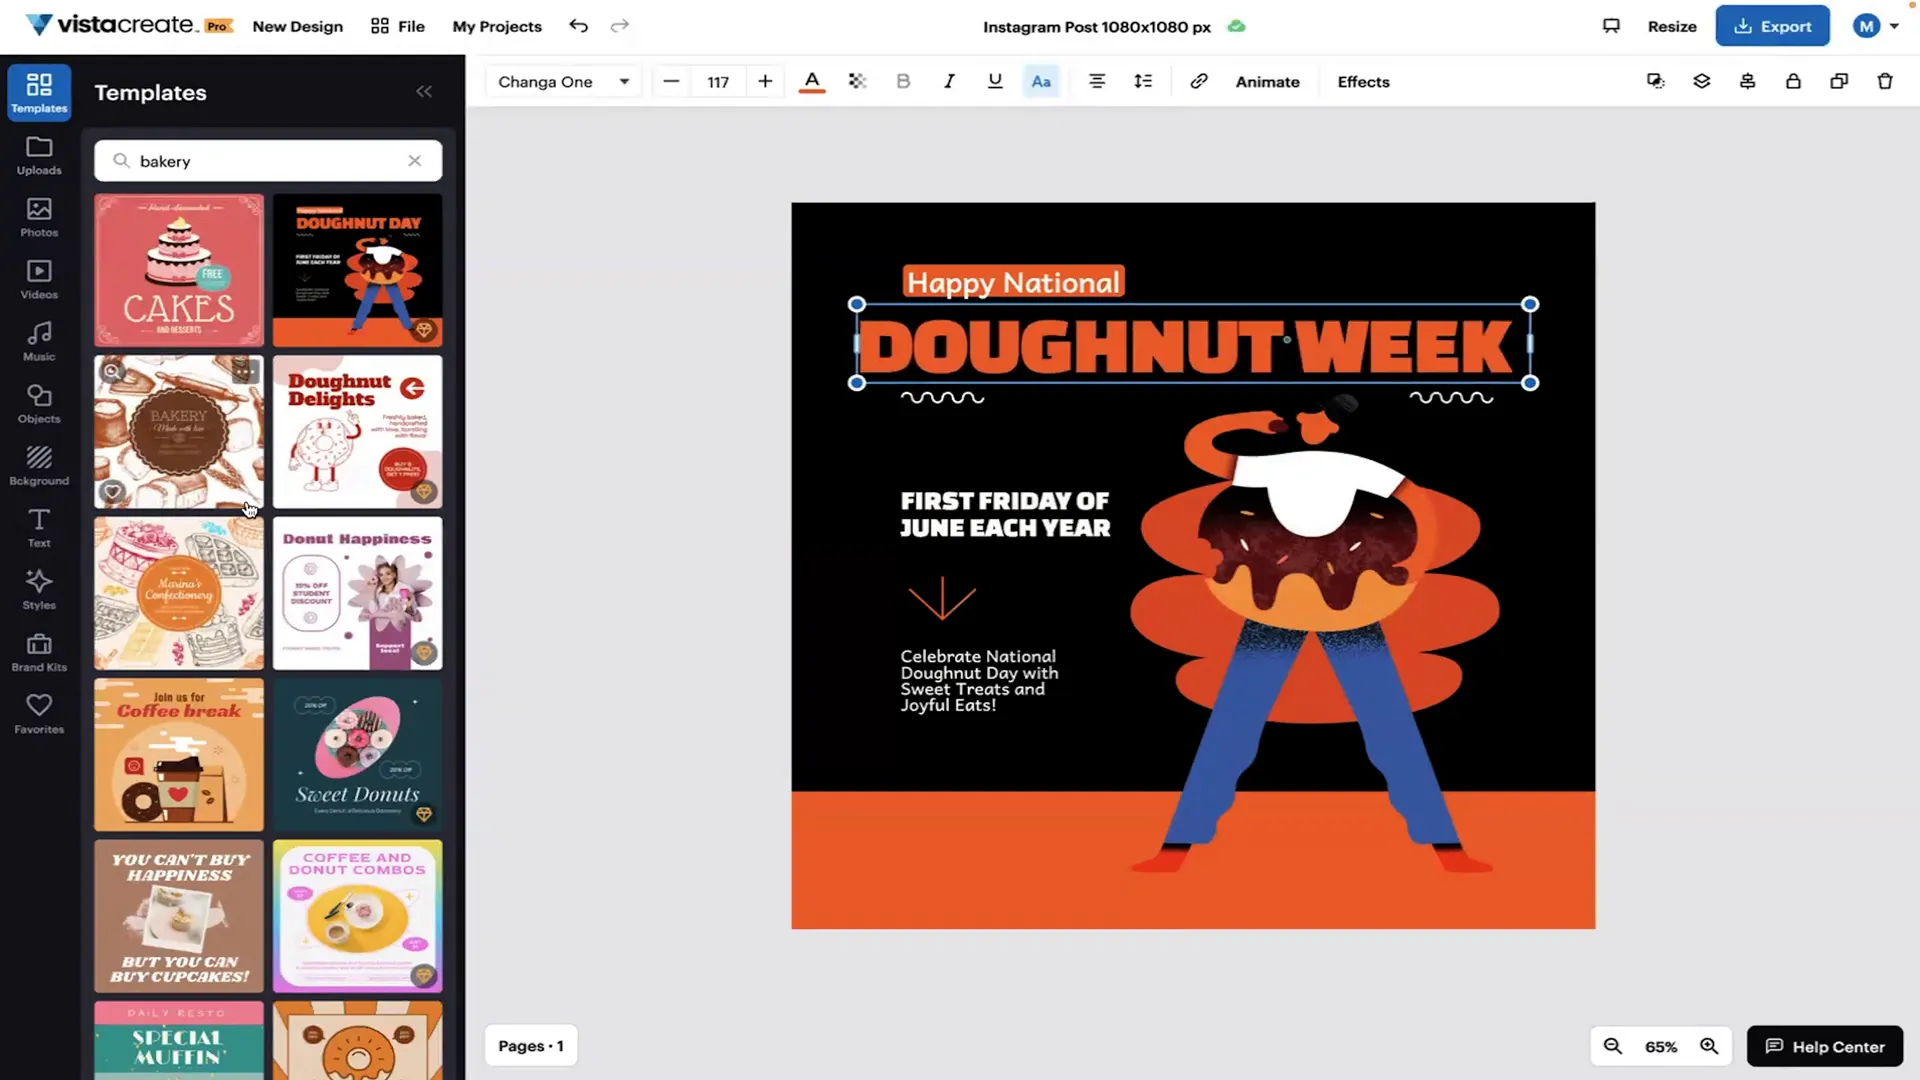The image size is (1920, 1080).
Task: Open the Effects options
Action: click(1363, 82)
